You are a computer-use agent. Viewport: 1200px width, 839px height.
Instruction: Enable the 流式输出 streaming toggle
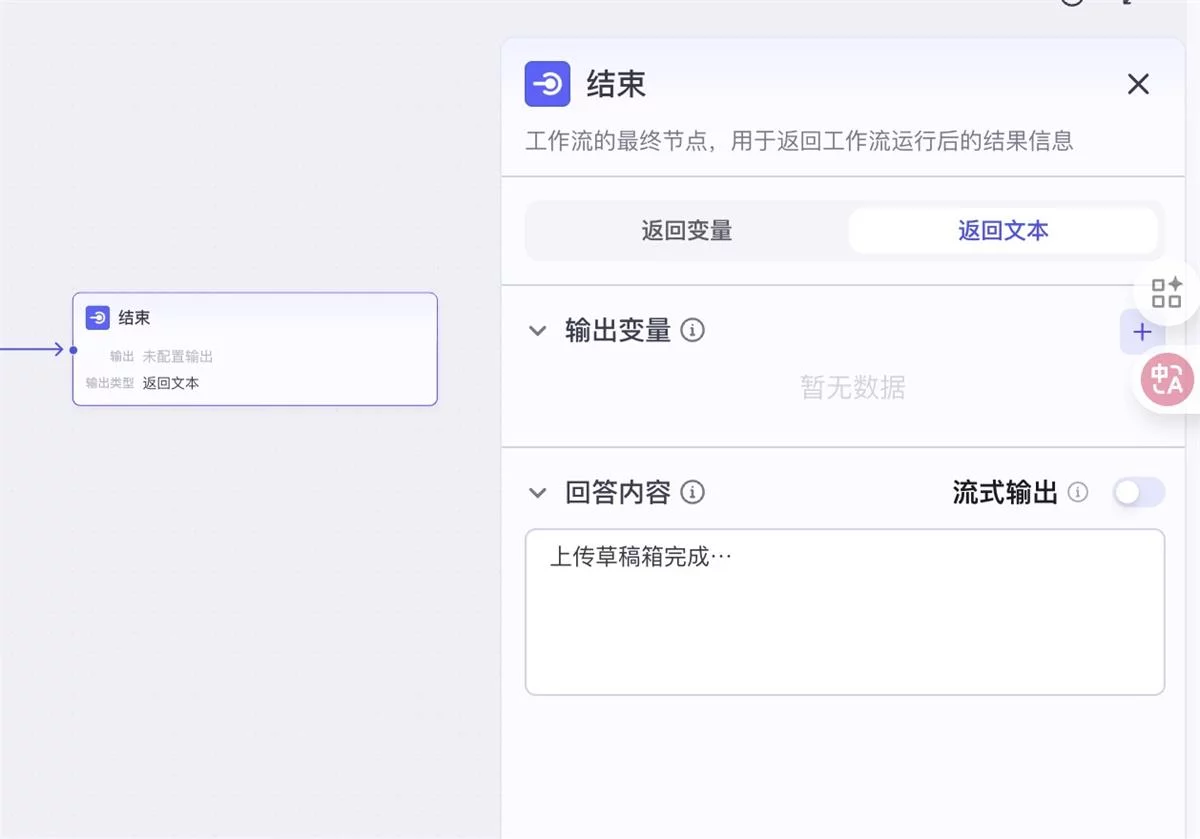coord(1138,492)
